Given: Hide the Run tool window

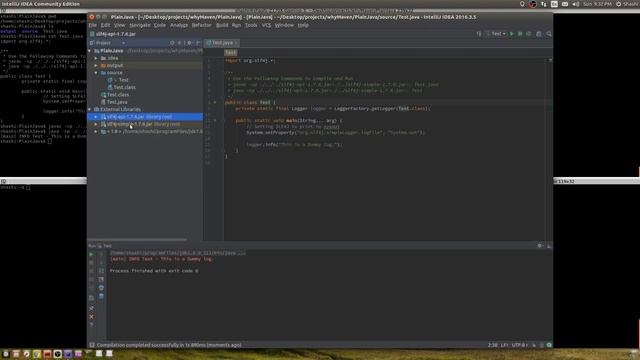Looking at the screenshot, I should 549,246.
